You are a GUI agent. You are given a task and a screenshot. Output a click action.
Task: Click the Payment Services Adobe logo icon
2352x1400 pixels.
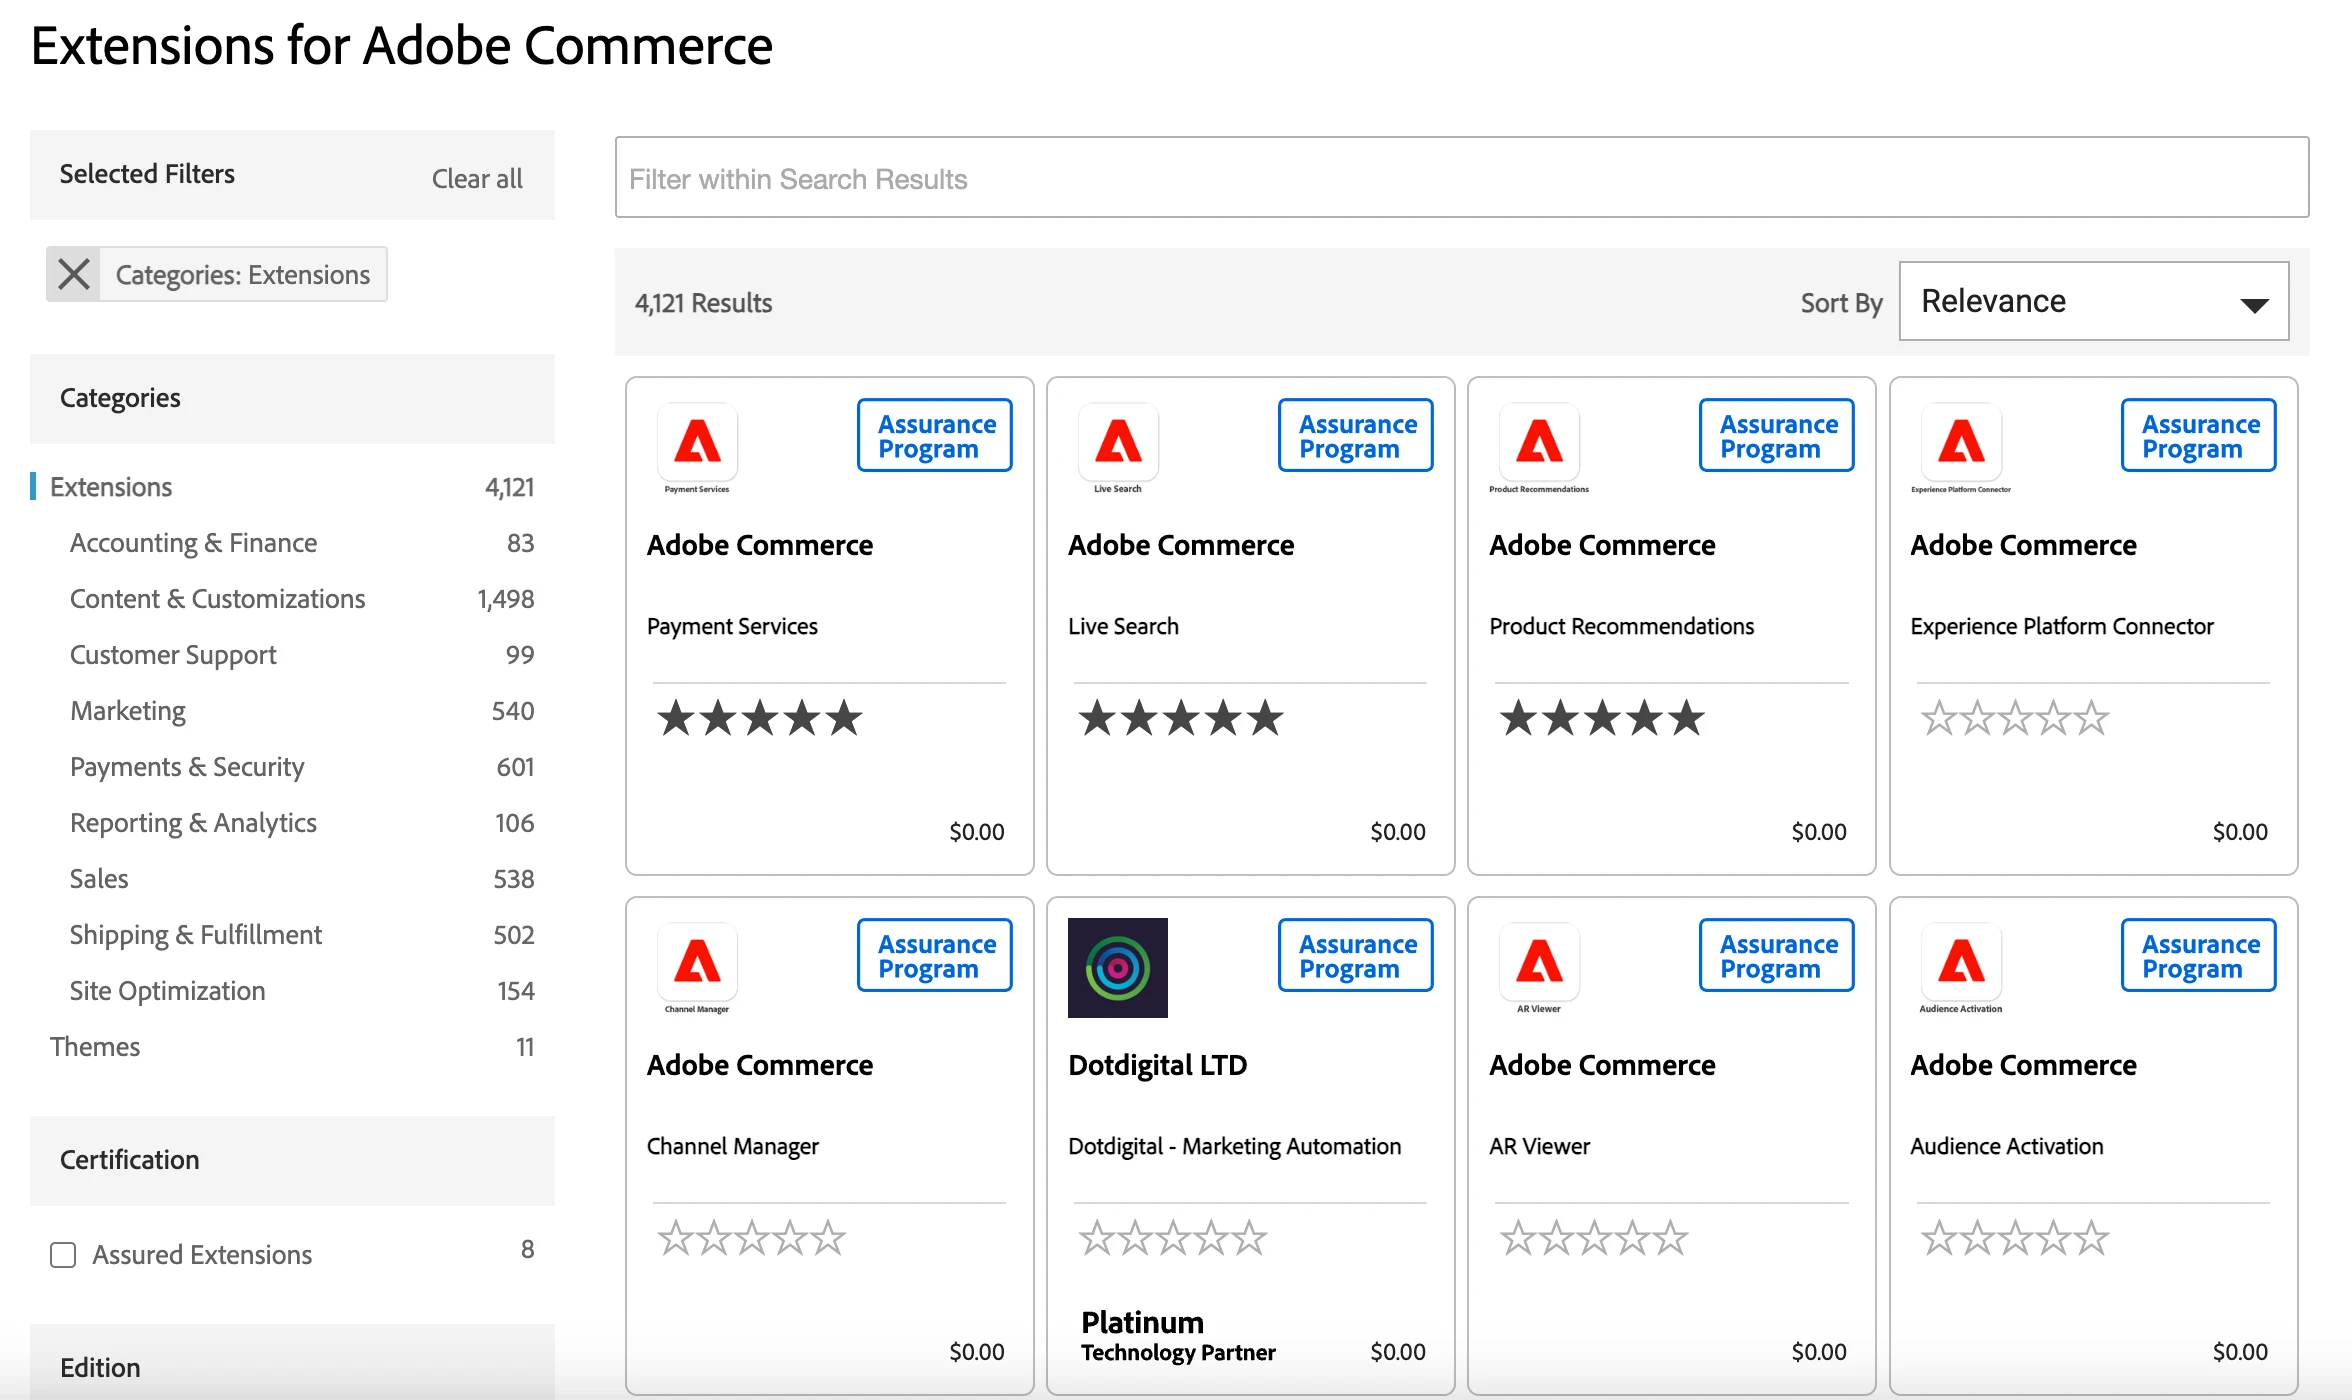click(697, 442)
